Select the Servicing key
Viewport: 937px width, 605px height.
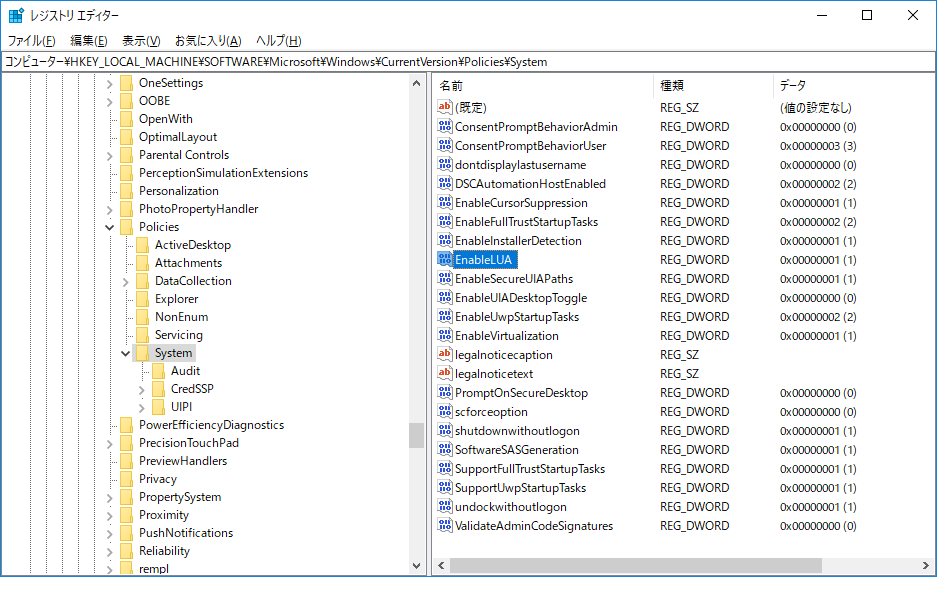click(x=179, y=334)
